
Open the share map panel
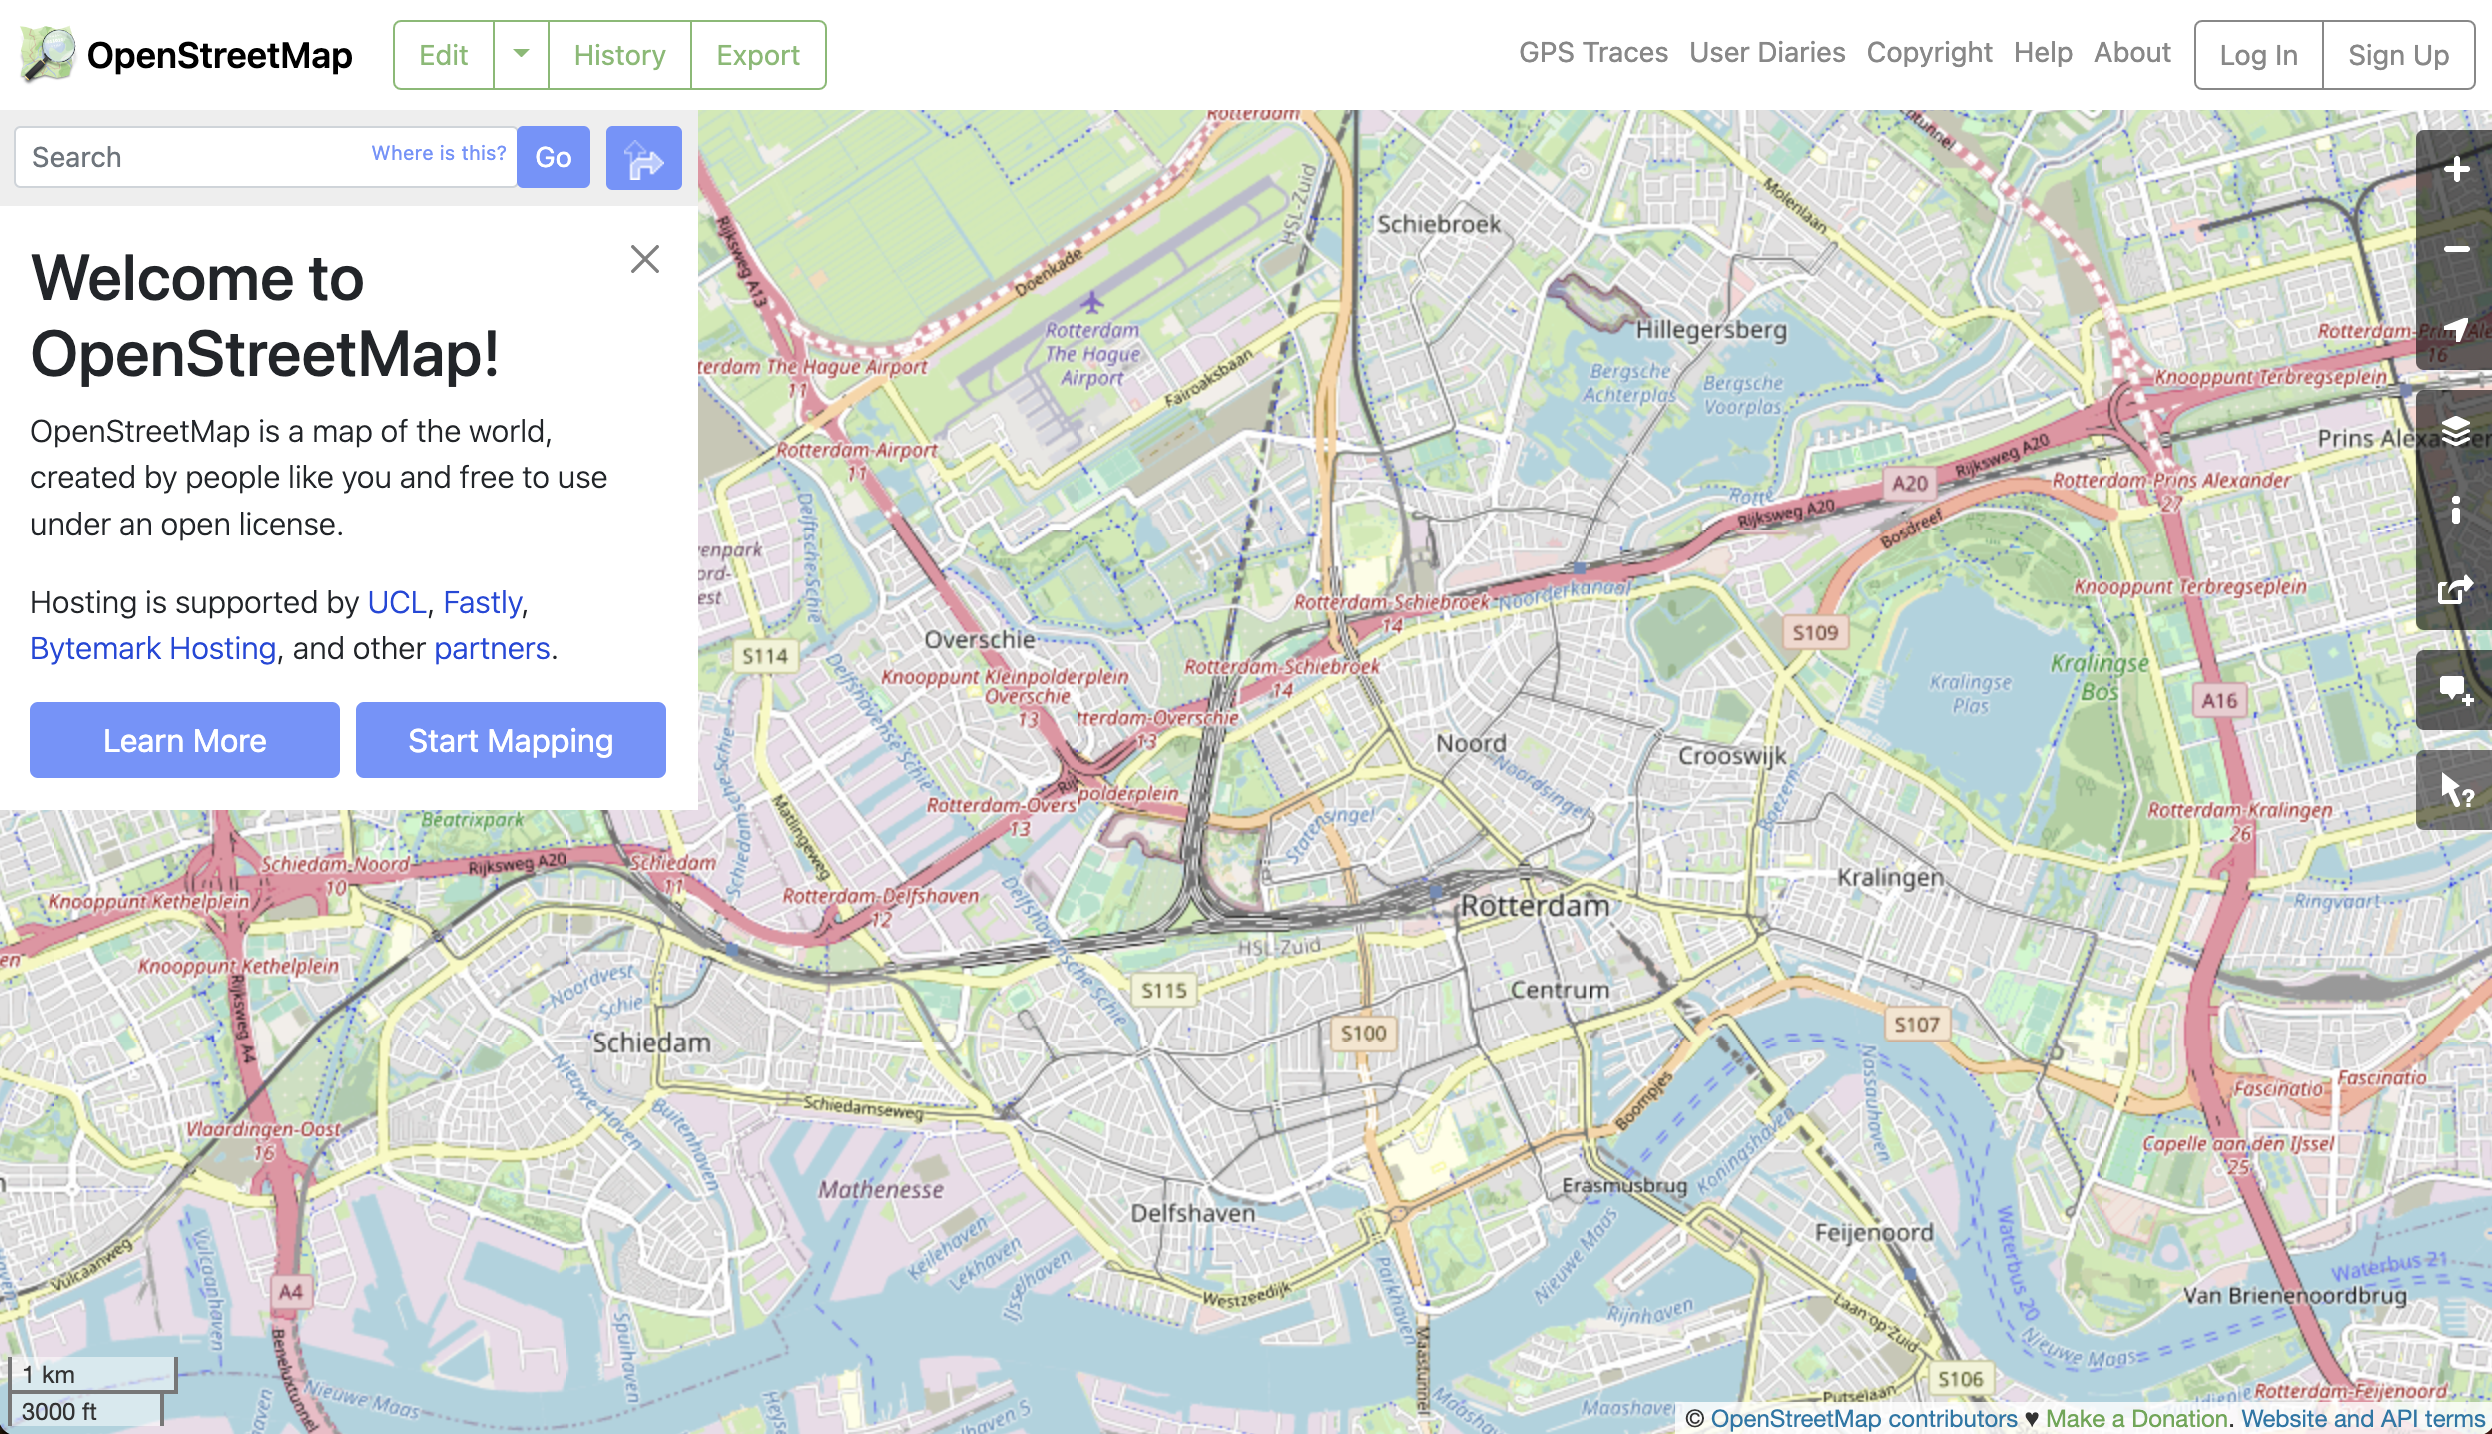2456,590
